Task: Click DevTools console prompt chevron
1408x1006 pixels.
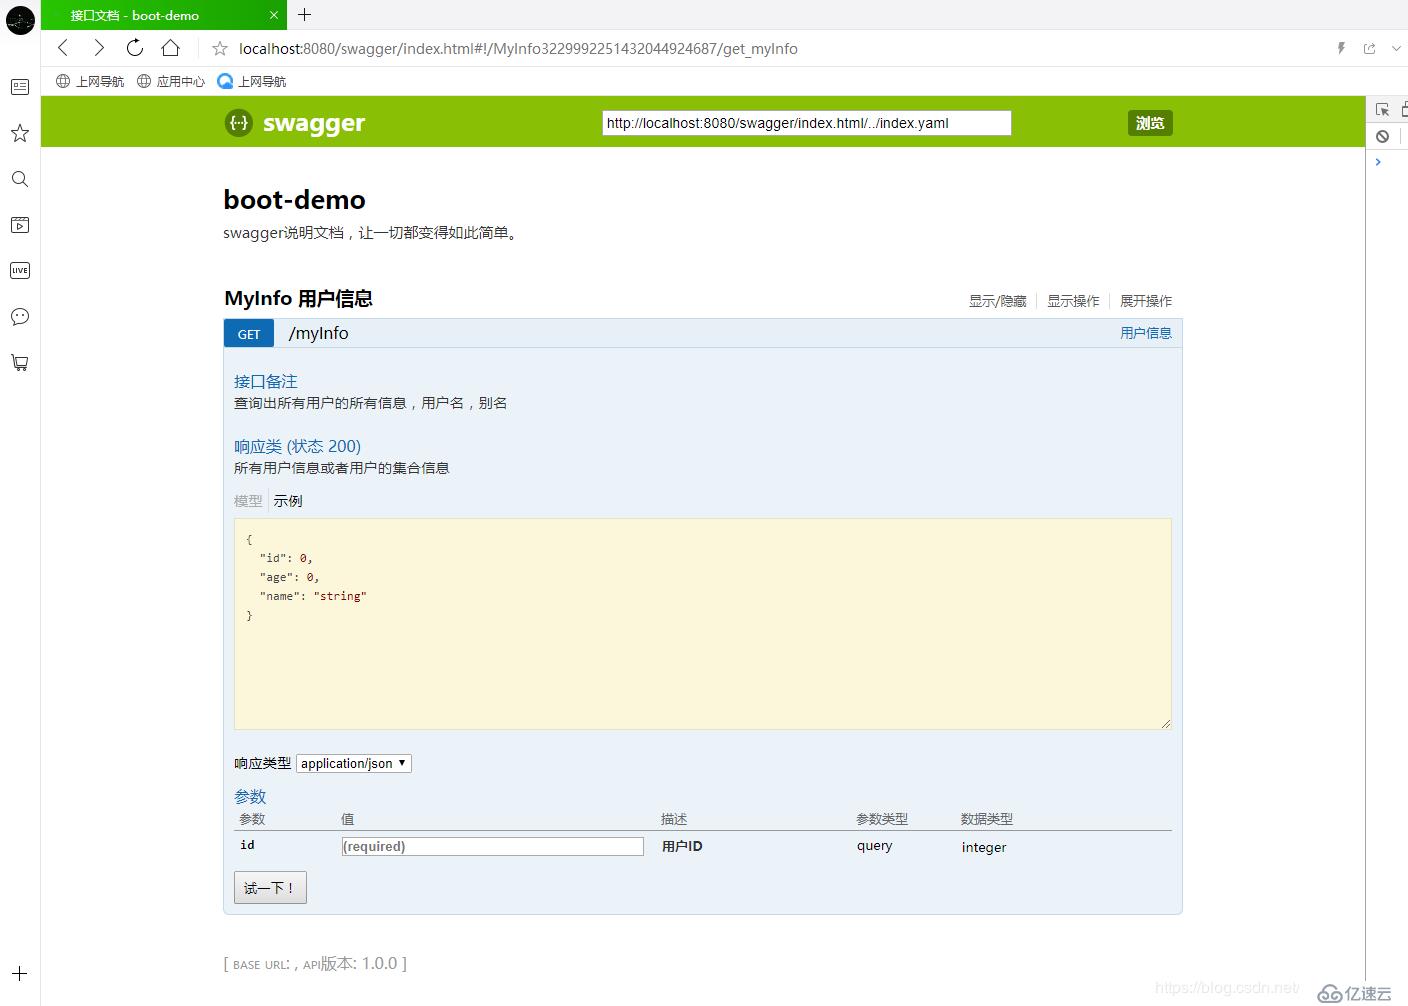Action: 1378,162
